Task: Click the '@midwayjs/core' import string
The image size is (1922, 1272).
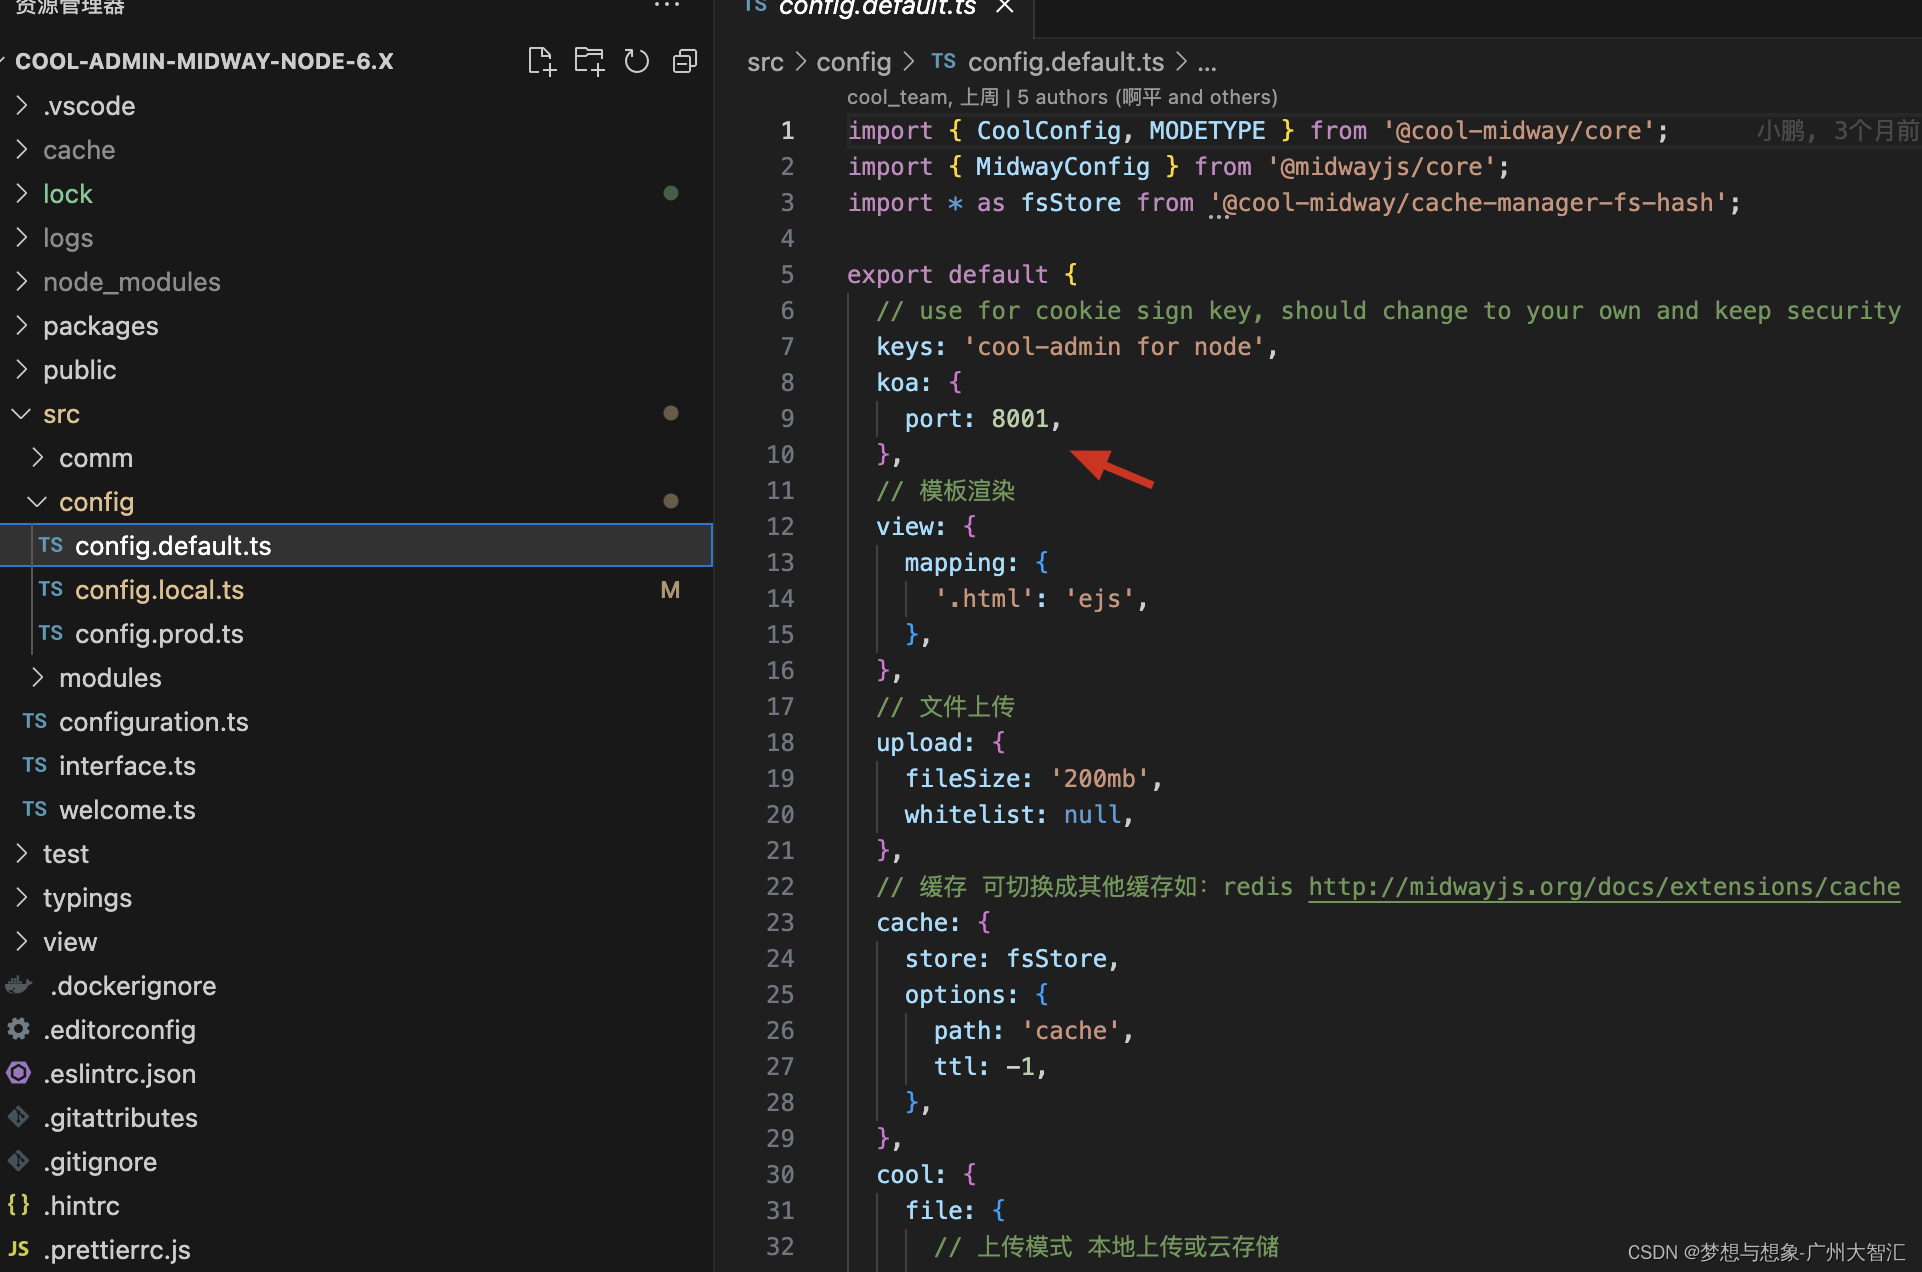Action: pyautogui.click(x=1382, y=167)
